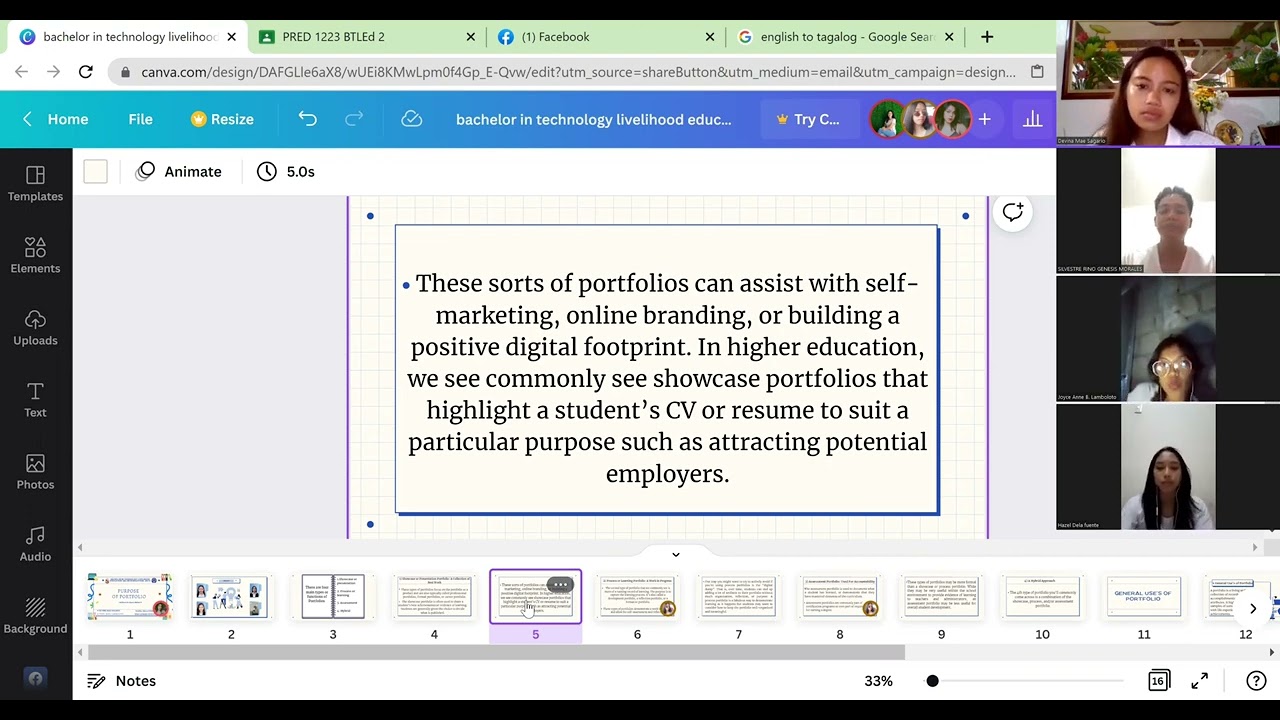This screenshot has width=1280, height=720.
Task: Undo the last action
Action: [307, 119]
